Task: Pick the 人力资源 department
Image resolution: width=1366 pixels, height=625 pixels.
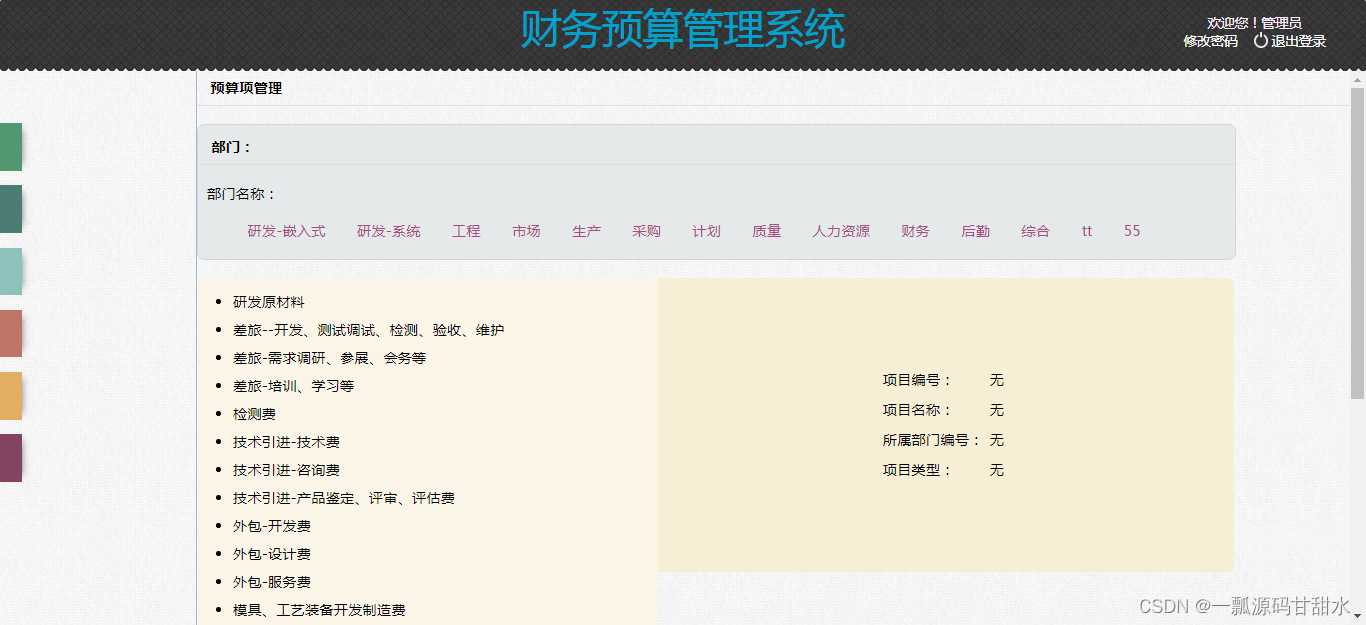Action: coord(841,231)
